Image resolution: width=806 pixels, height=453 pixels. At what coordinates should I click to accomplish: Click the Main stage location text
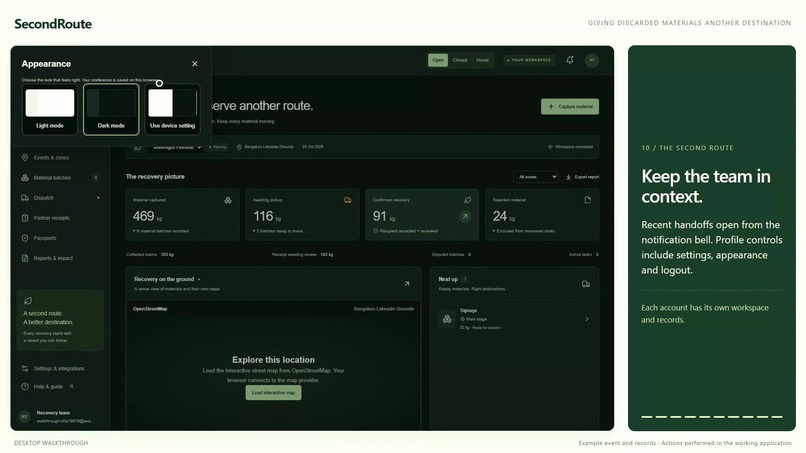click(476, 319)
